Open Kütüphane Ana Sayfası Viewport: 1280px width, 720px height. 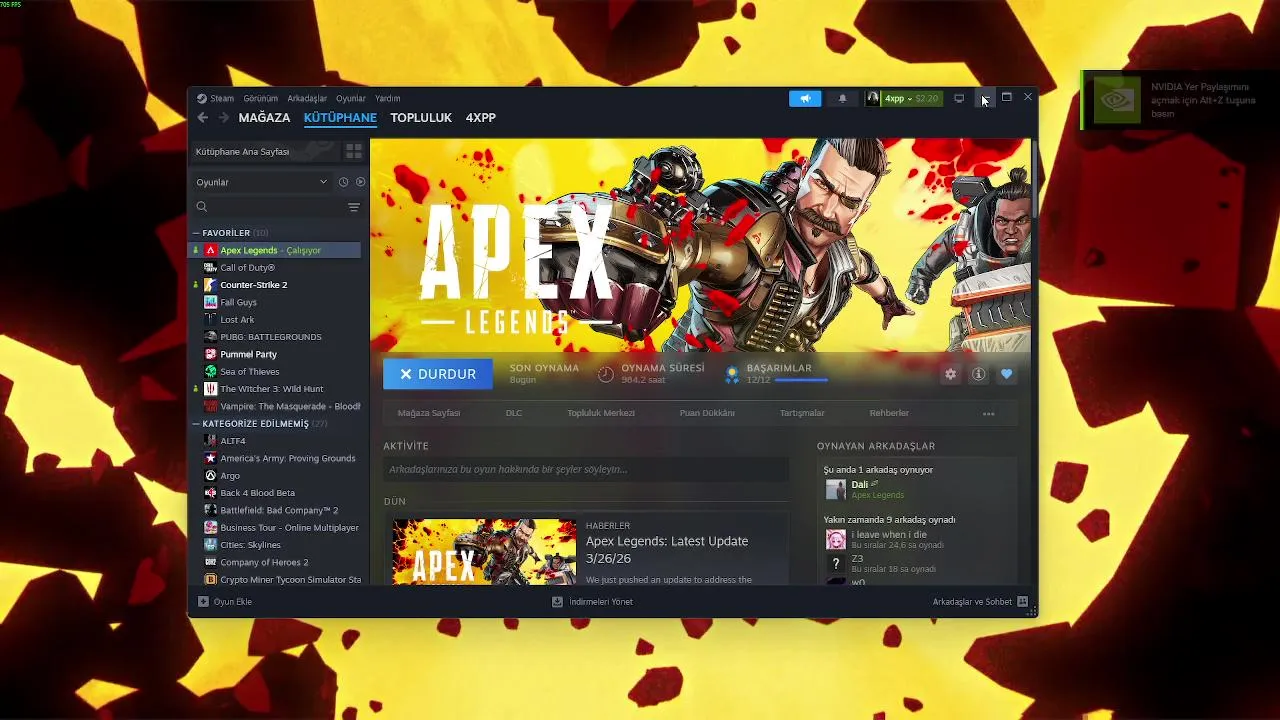(266, 151)
